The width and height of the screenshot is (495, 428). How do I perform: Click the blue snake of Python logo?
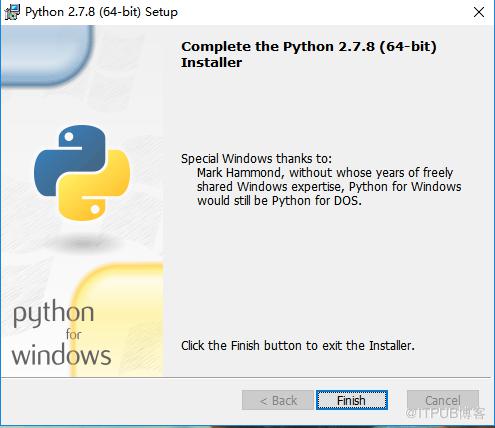point(68,157)
